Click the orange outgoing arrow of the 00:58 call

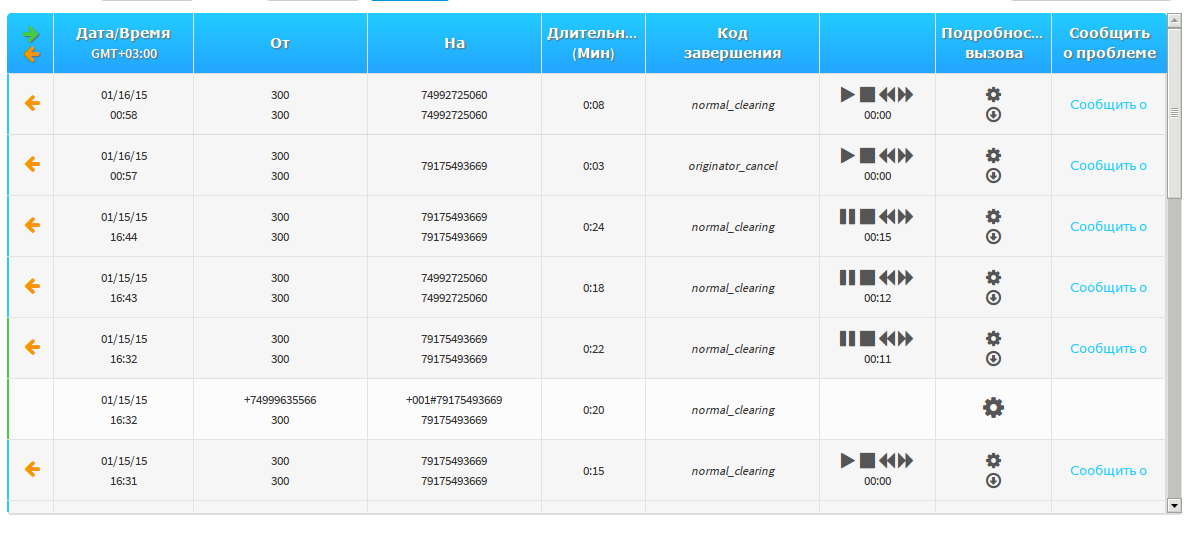pyautogui.click(x=31, y=103)
